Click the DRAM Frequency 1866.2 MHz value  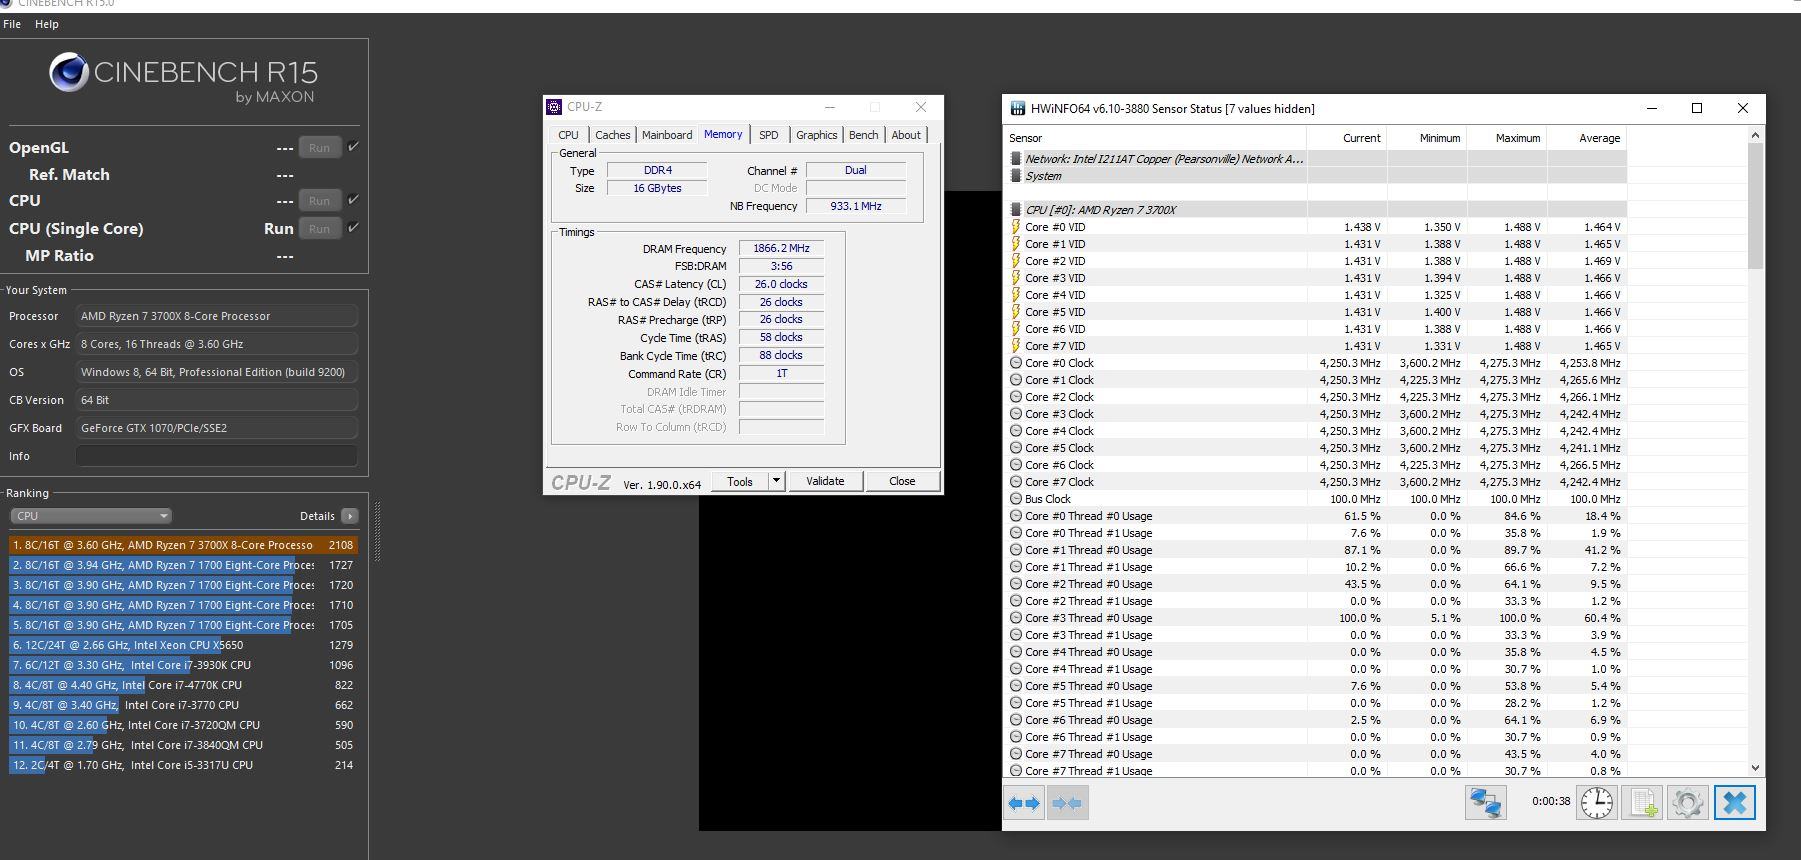pos(781,248)
